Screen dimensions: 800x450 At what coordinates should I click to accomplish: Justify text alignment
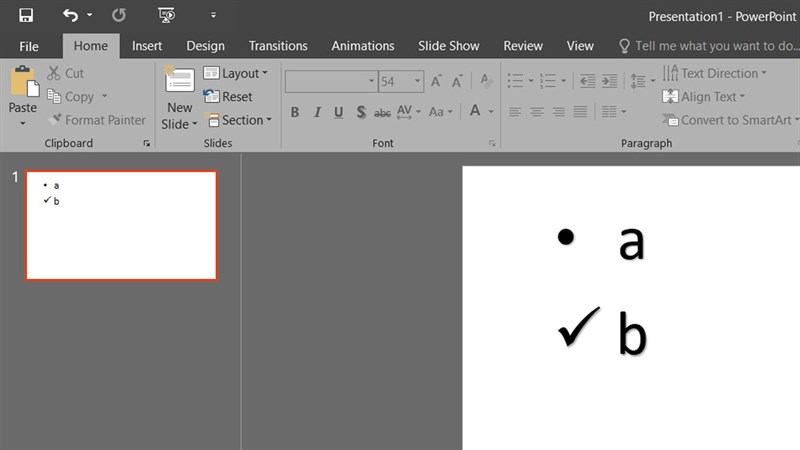pyautogui.click(x=580, y=112)
